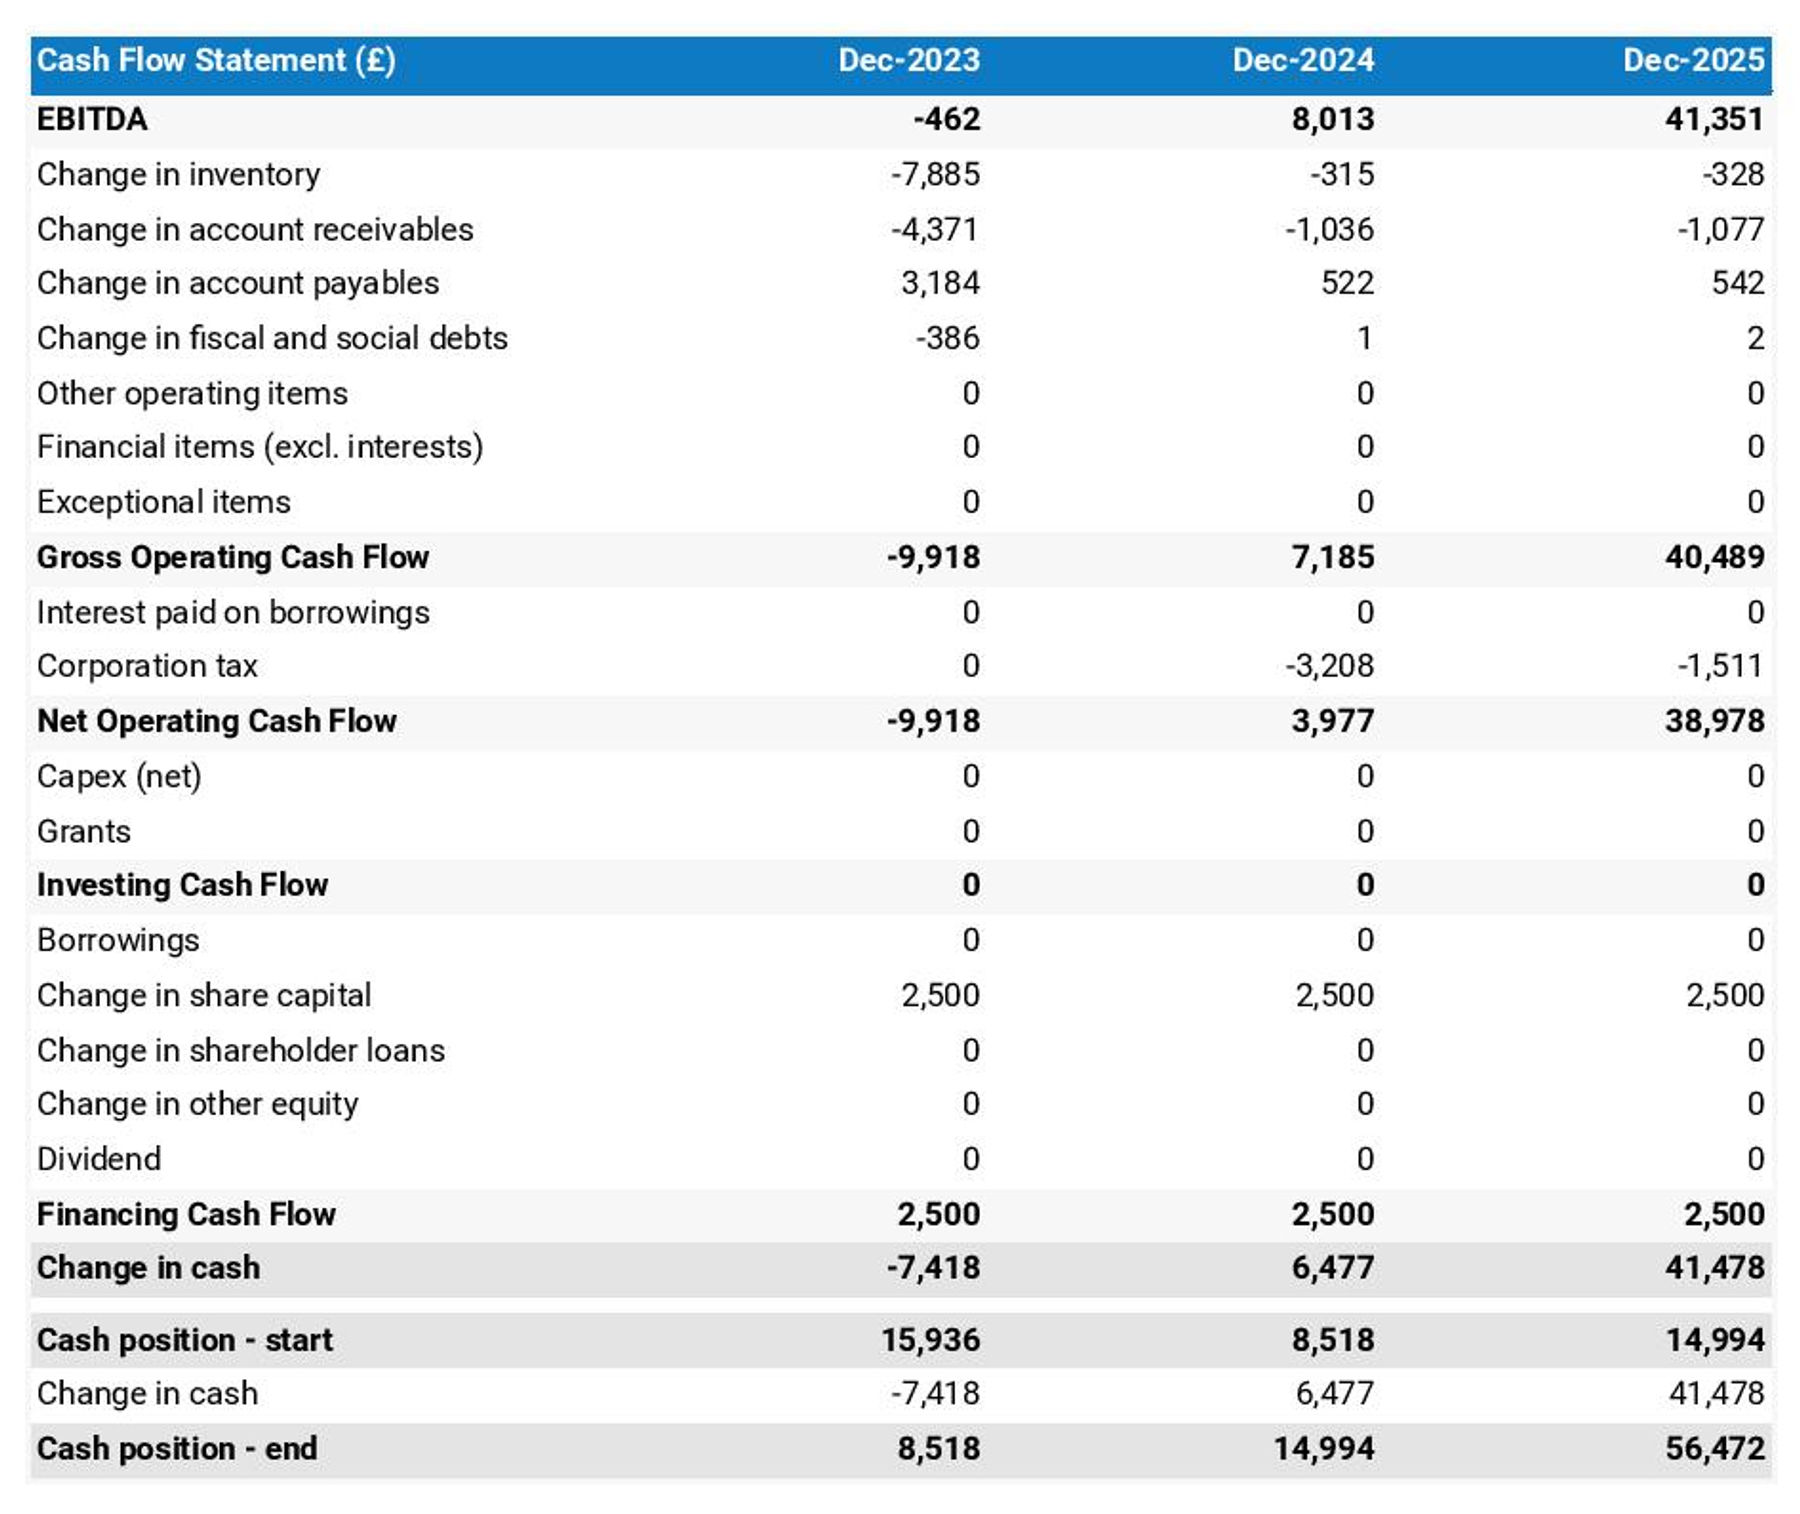Click the Borrowings row label
This screenshot has width=1800, height=1514.
[117, 939]
